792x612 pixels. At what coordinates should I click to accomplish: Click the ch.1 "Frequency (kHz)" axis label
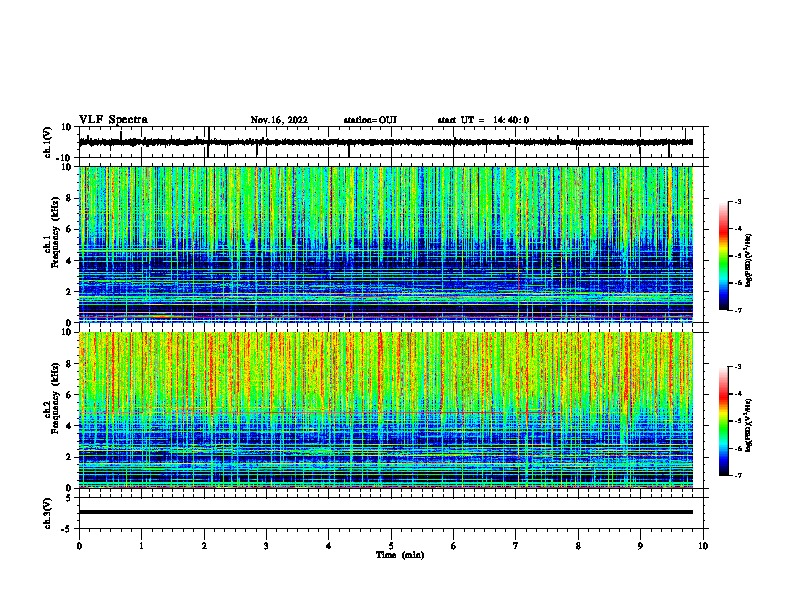[55, 233]
